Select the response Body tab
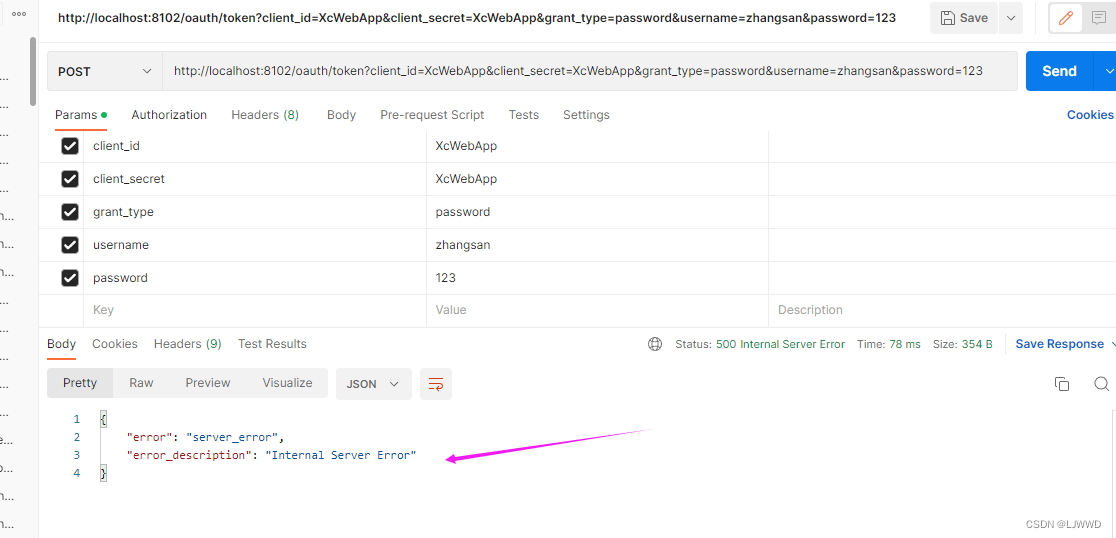The height and width of the screenshot is (538, 1116). point(61,344)
